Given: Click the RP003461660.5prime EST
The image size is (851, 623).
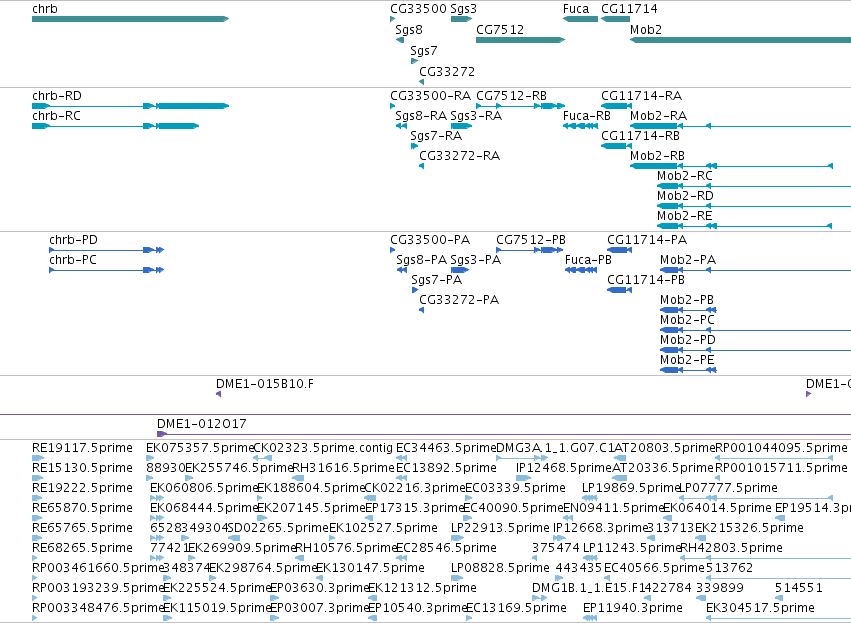Looking at the screenshot, I should (35, 578).
